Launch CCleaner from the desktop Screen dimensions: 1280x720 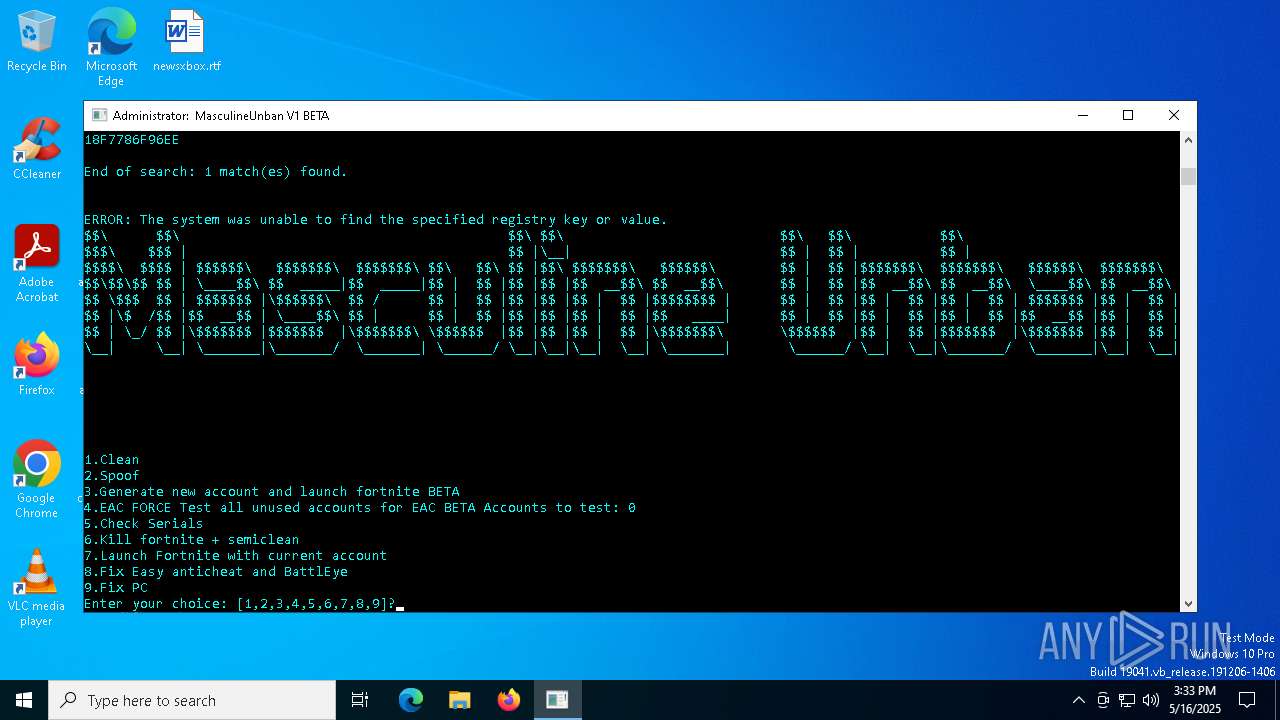(37, 150)
